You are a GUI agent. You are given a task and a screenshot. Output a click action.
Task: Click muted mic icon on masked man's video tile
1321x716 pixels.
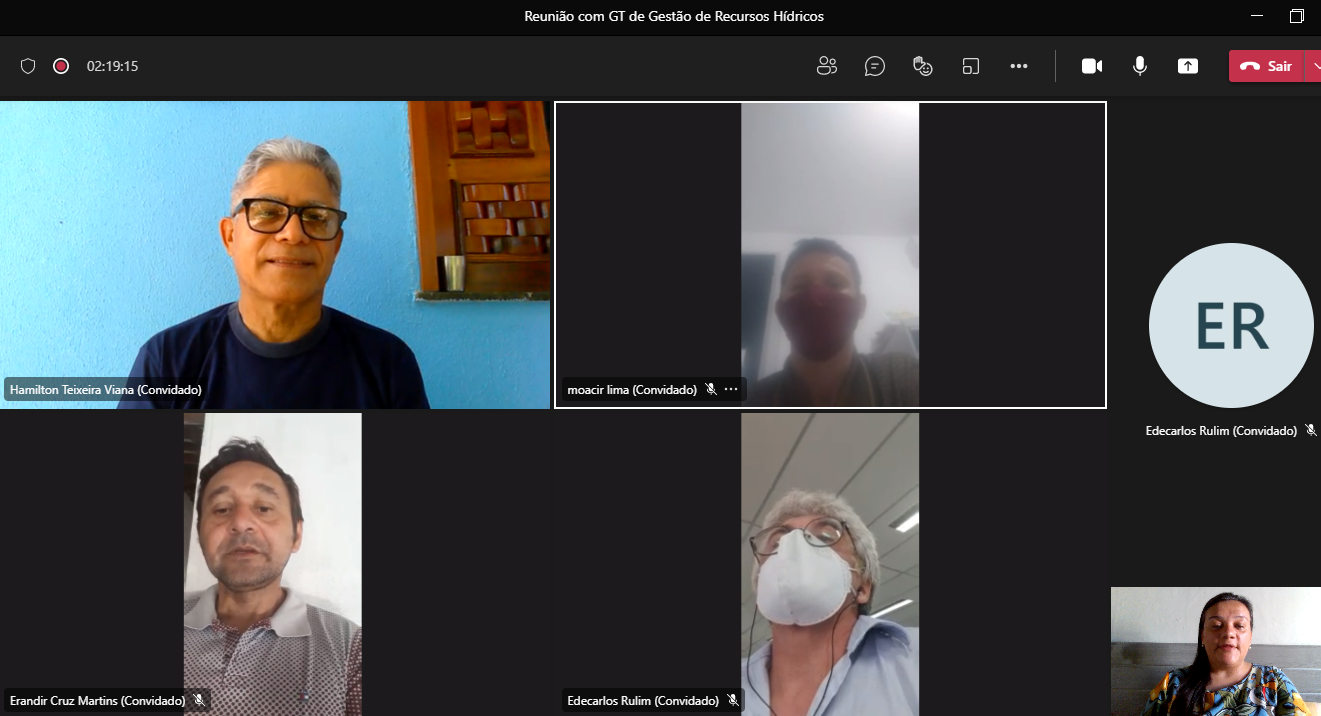733,700
